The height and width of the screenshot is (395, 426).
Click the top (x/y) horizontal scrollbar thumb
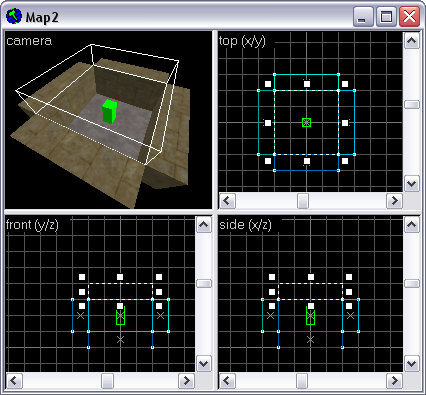pyautogui.click(x=303, y=201)
